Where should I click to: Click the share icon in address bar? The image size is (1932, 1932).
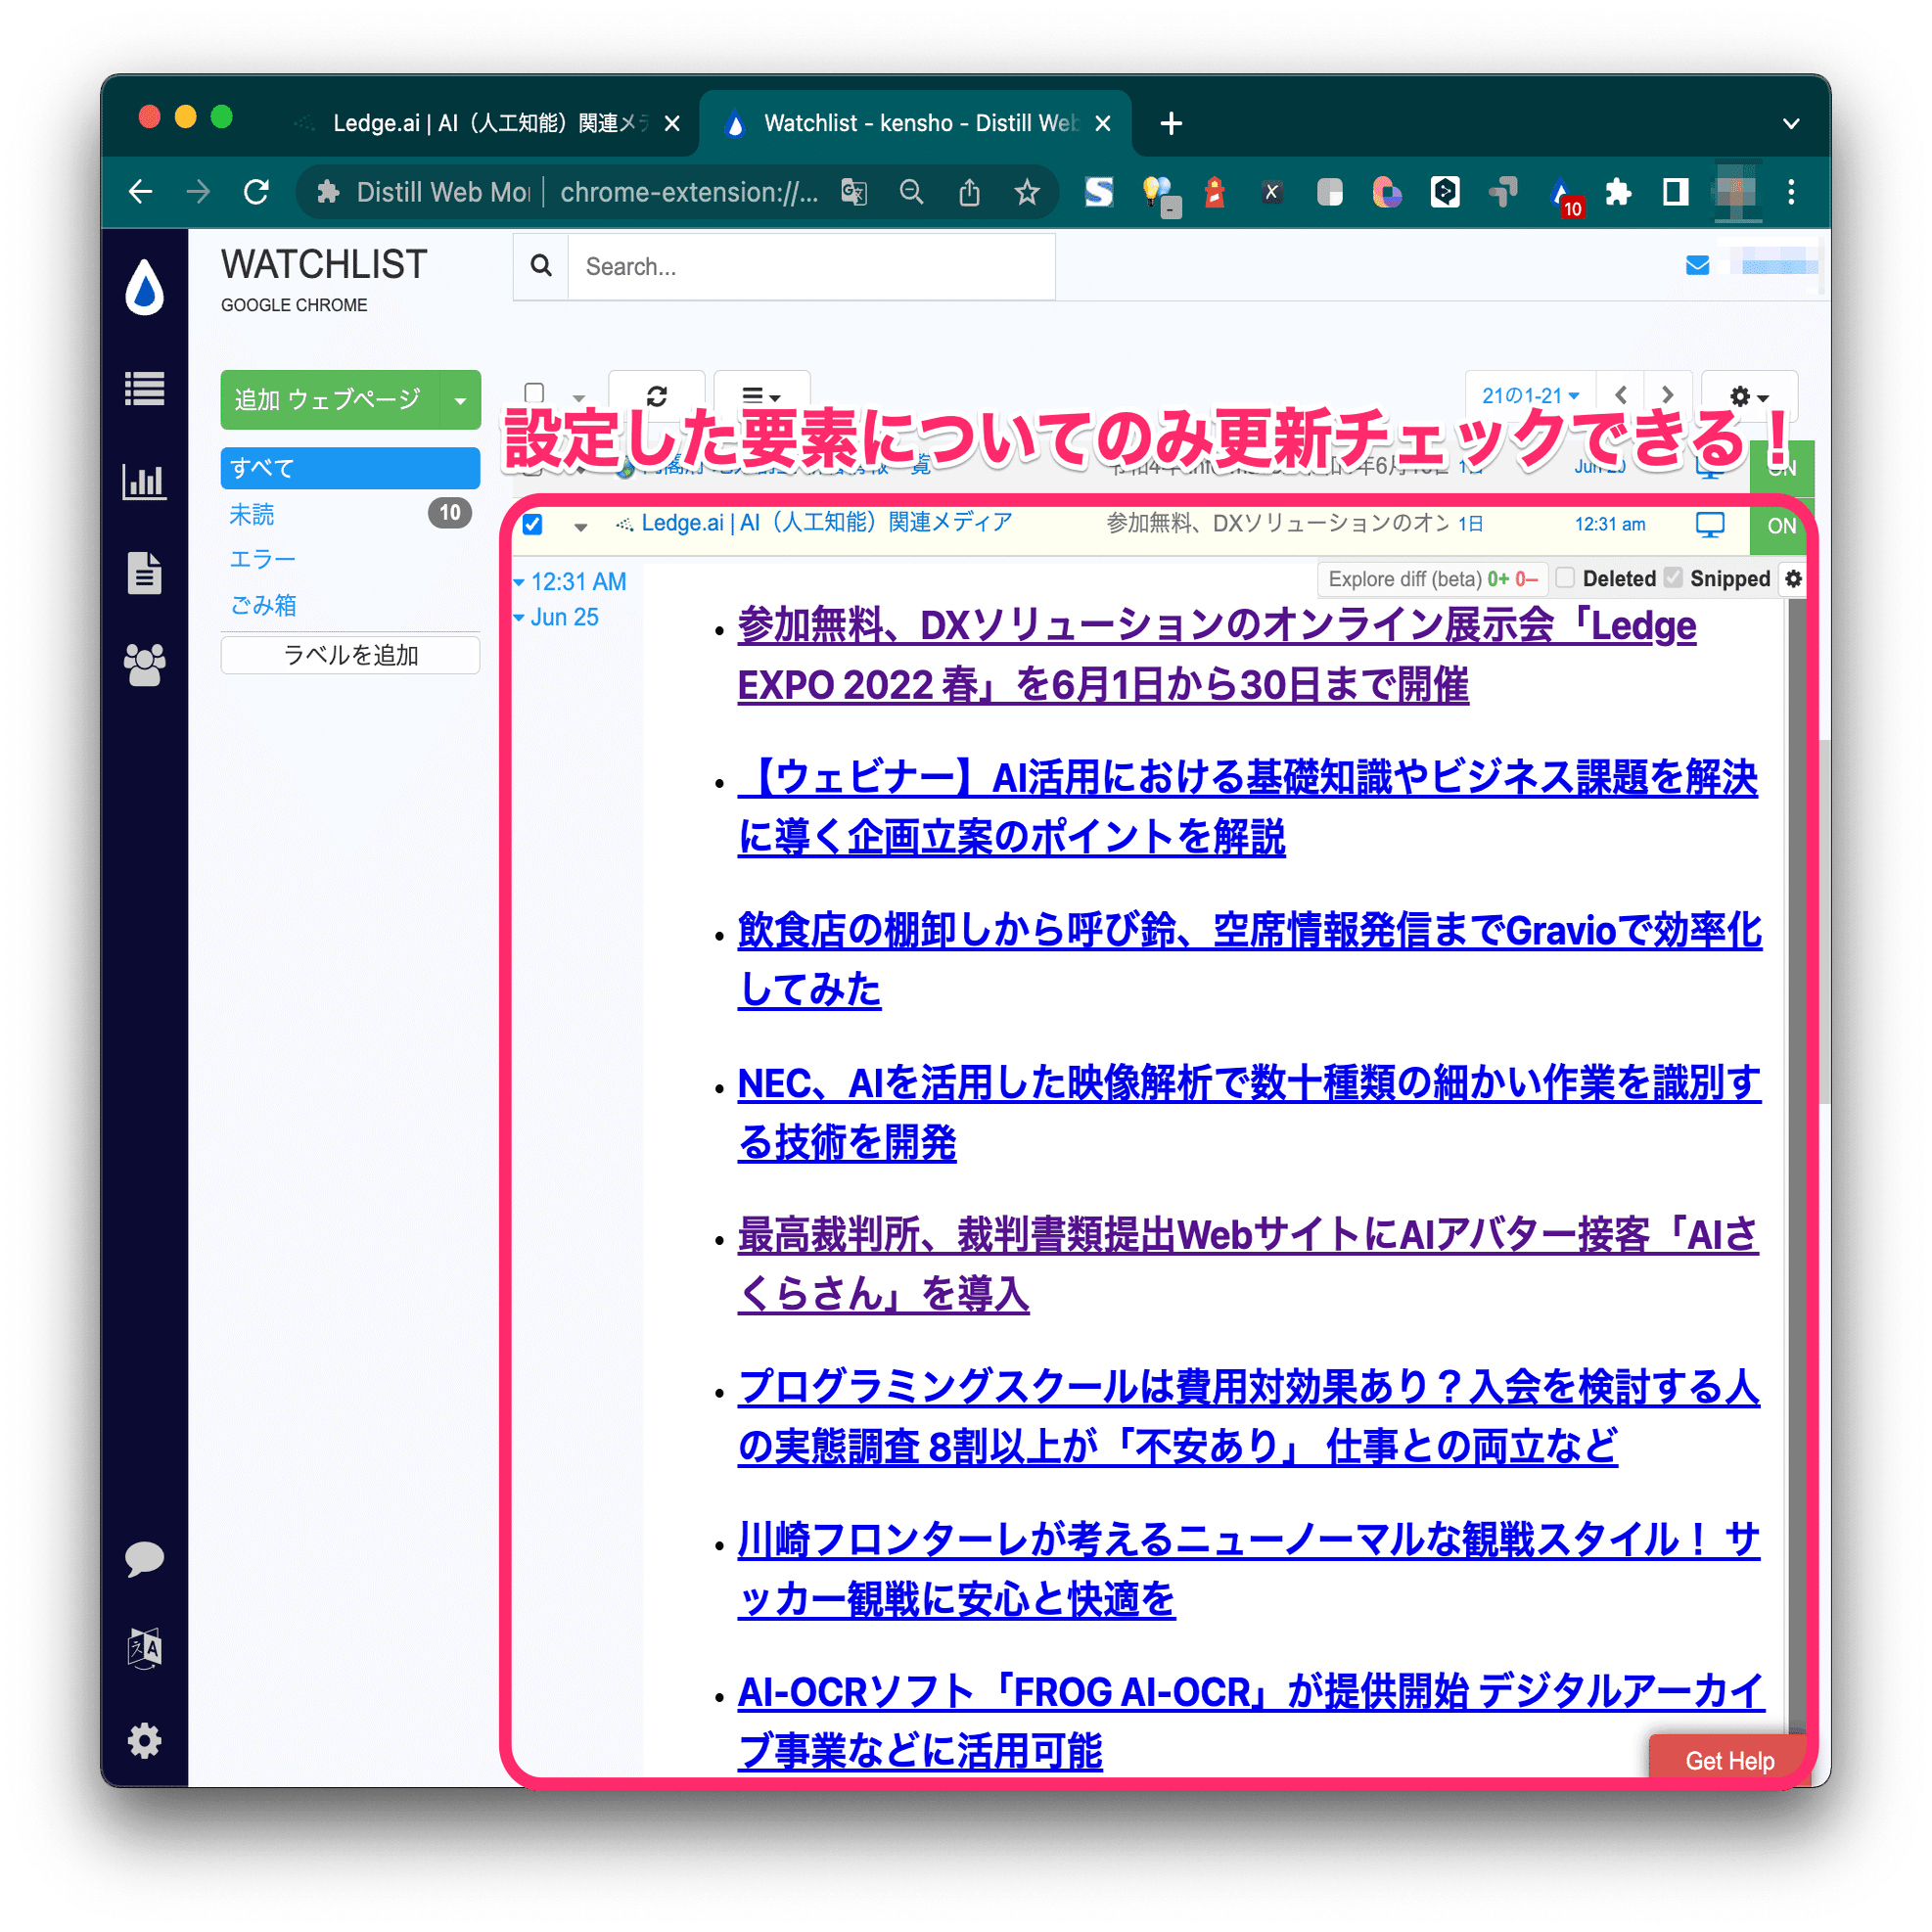[969, 191]
